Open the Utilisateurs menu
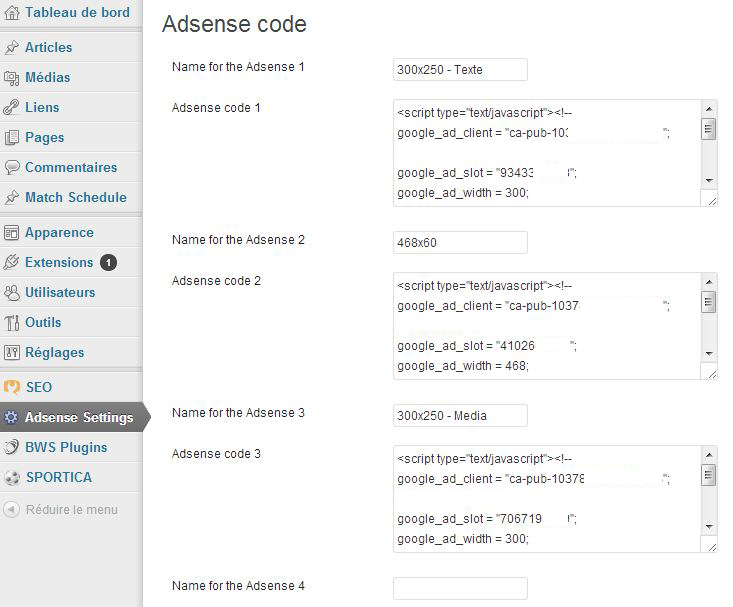733x607 pixels. (x=71, y=292)
